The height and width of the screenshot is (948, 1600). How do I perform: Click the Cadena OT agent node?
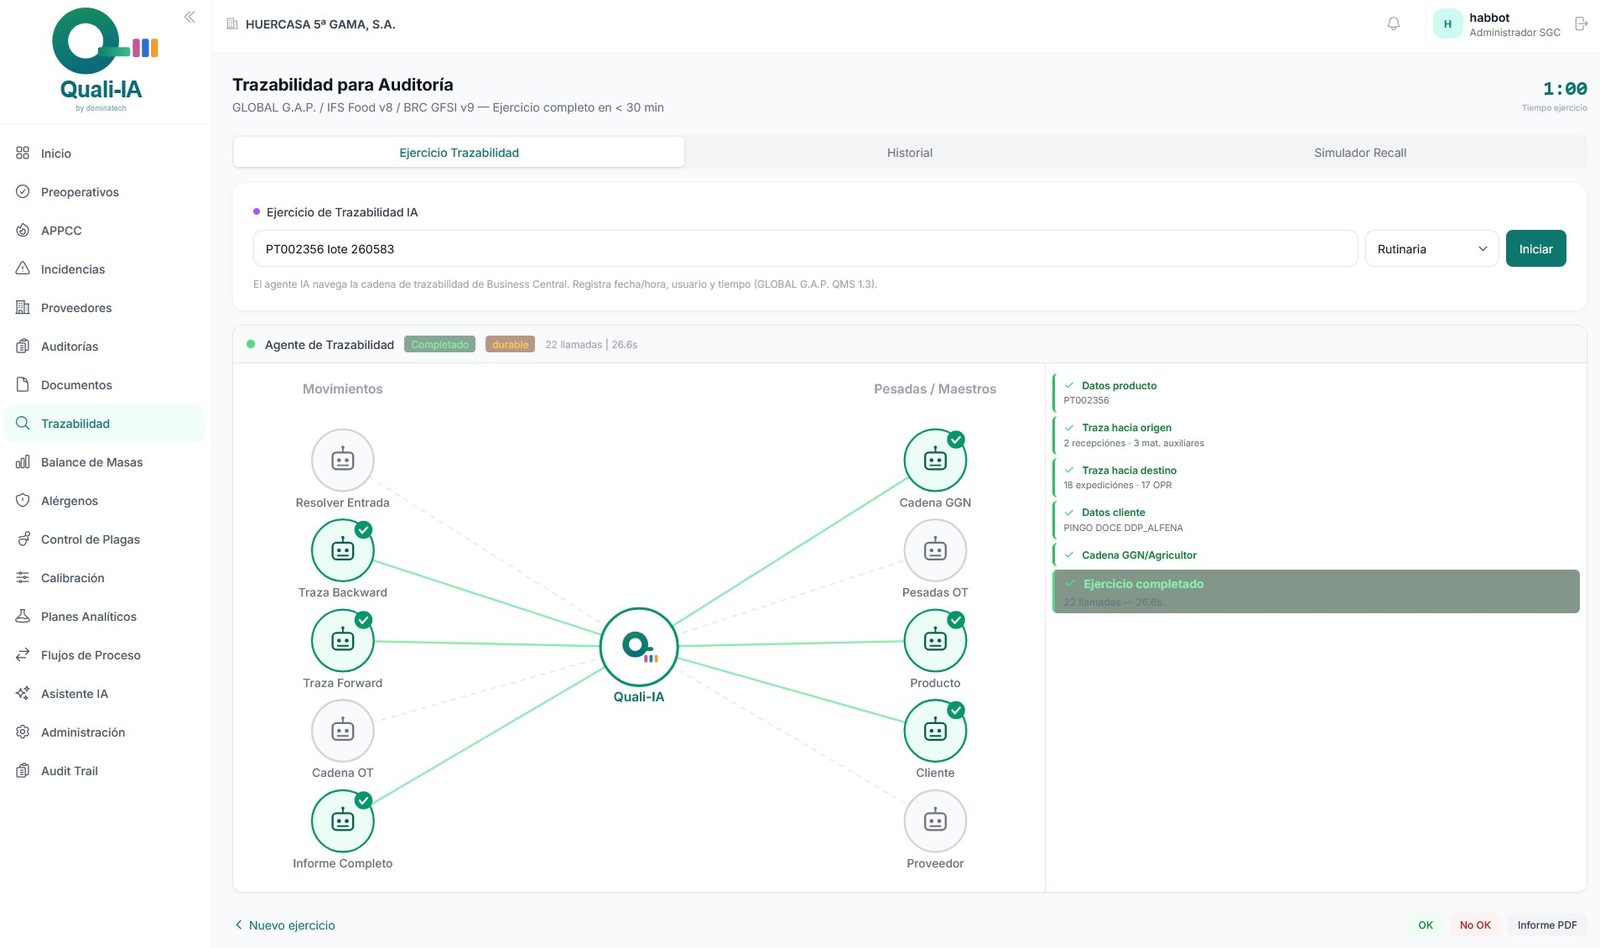tap(343, 731)
